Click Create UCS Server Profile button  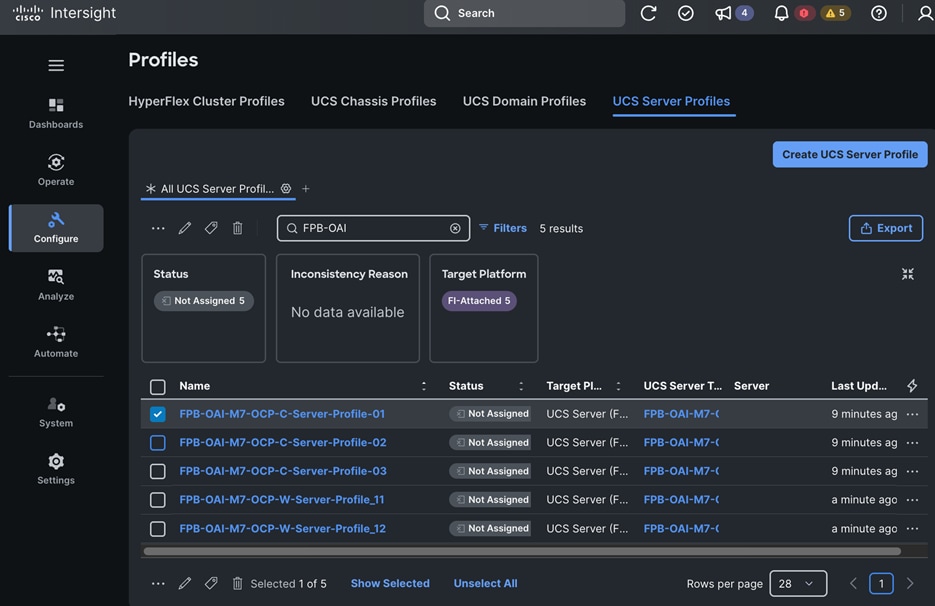850,154
